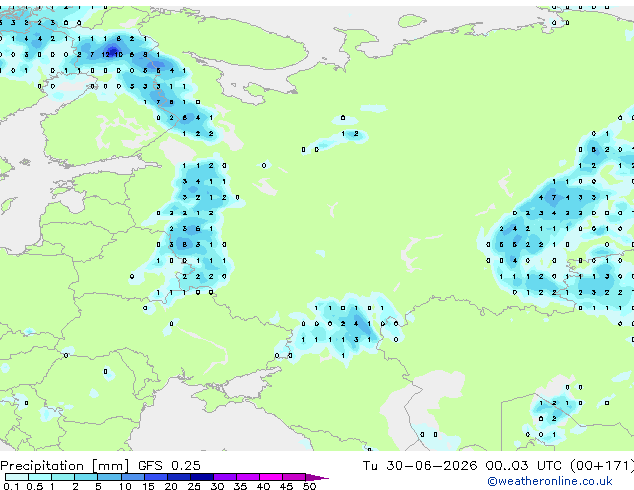The image size is (634, 490).
Task: Click the 40–45 mm magenta legend swatch
Action: pyautogui.click(x=271, y=477)
